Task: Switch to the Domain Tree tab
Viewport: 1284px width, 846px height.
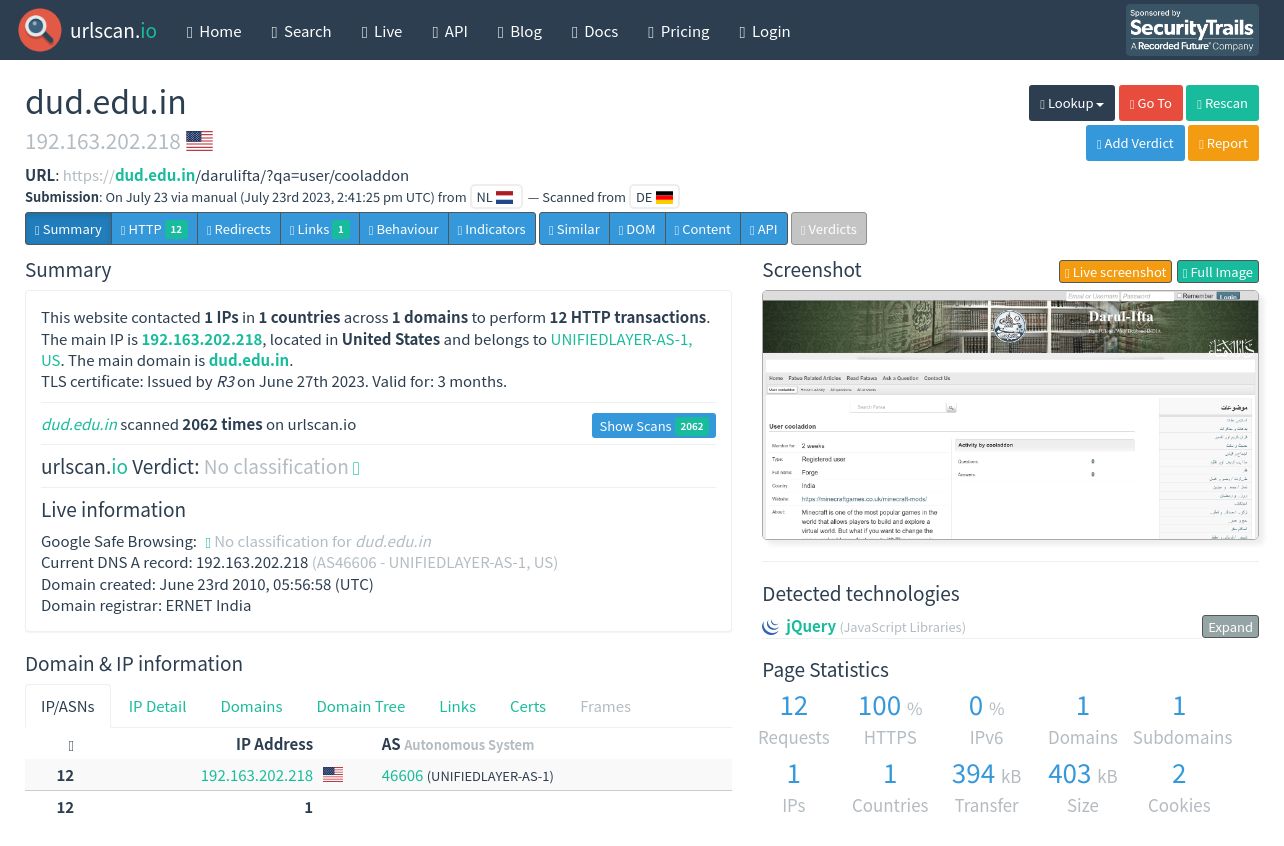Action: click(361, 706)
